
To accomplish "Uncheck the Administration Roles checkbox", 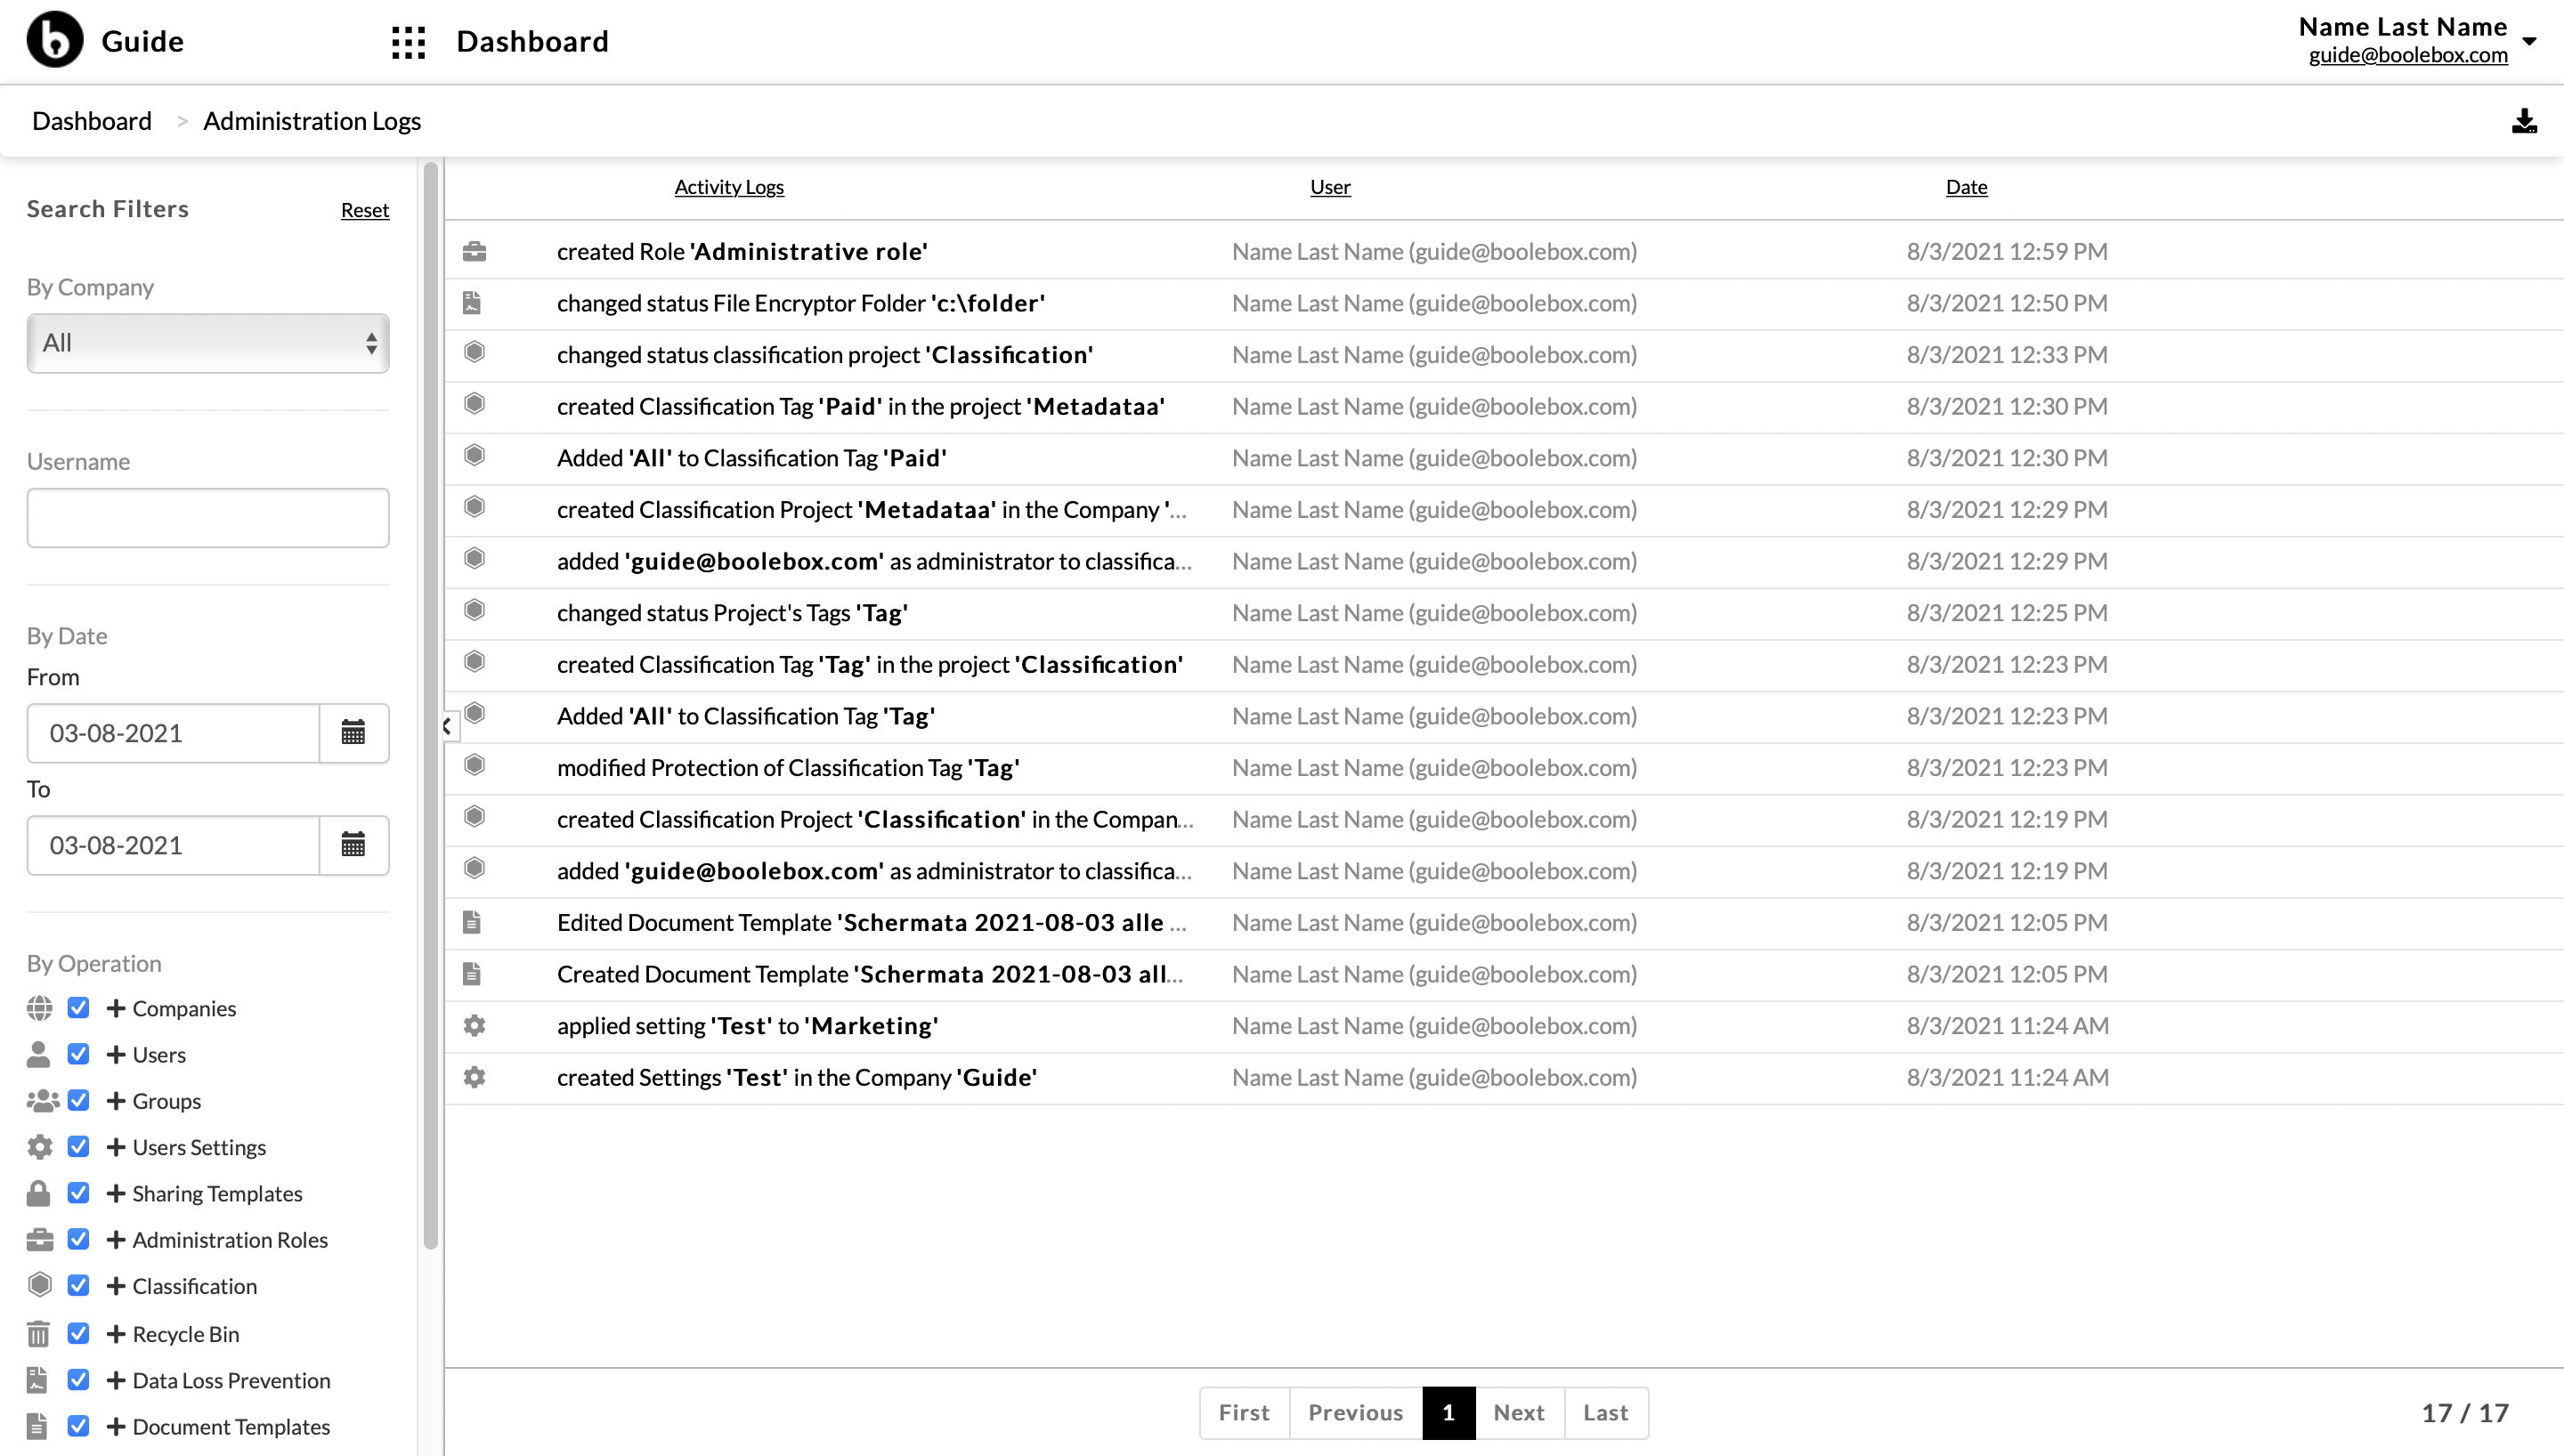I will tap(78, 1239).
